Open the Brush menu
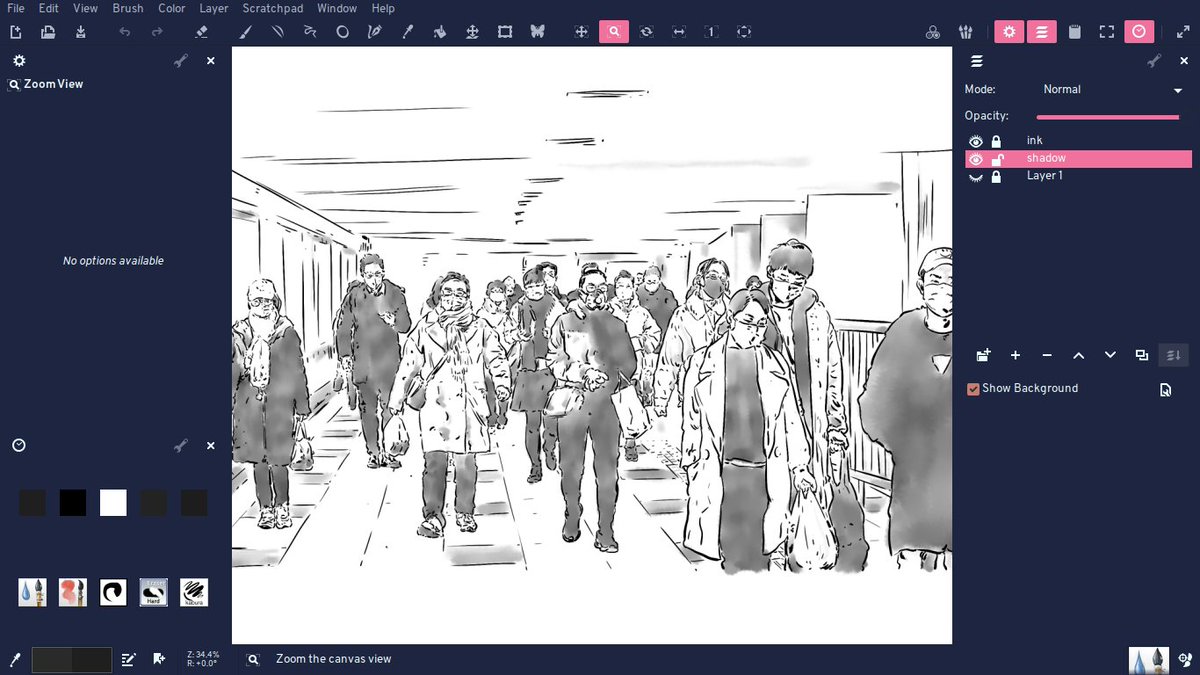1200x675 pixels. pyautogui.click(x=127, y=8)
